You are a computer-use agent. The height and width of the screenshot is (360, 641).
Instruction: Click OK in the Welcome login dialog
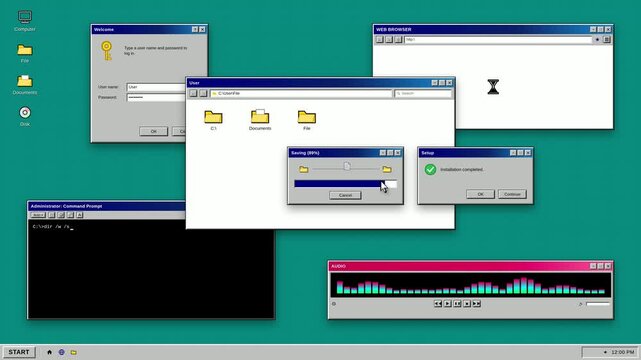[x=153, y=131]
